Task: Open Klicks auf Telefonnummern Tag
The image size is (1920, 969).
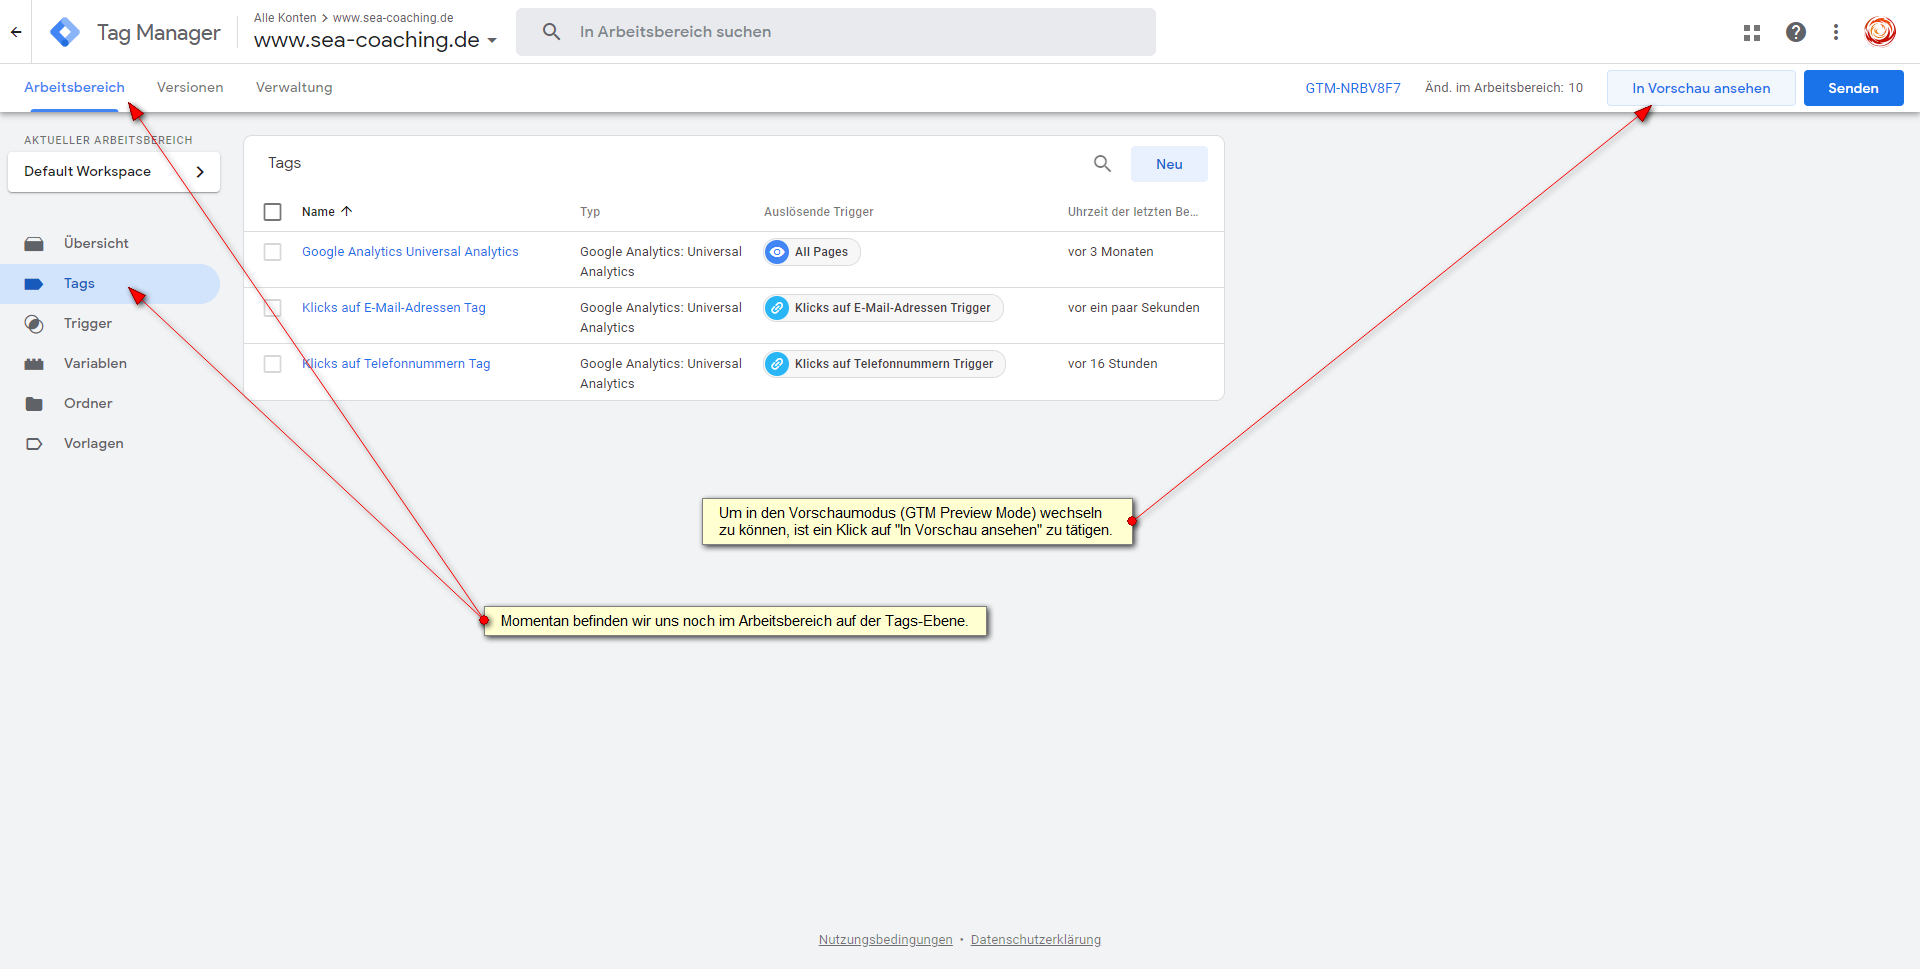Action: (396, 364)
